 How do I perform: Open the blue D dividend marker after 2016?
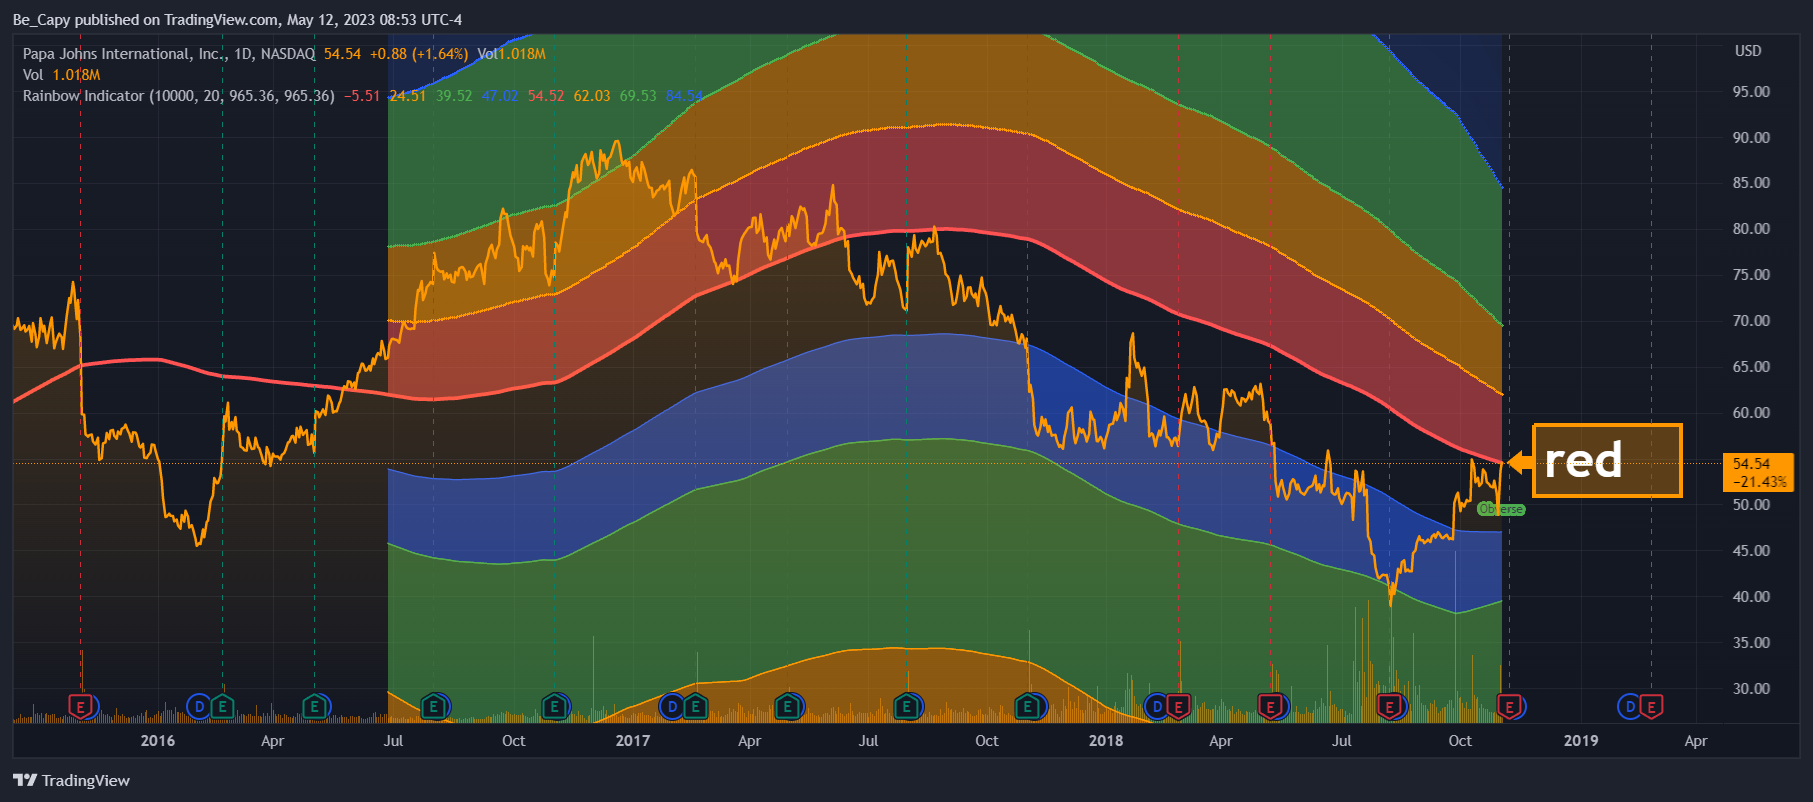click(199, 707)
